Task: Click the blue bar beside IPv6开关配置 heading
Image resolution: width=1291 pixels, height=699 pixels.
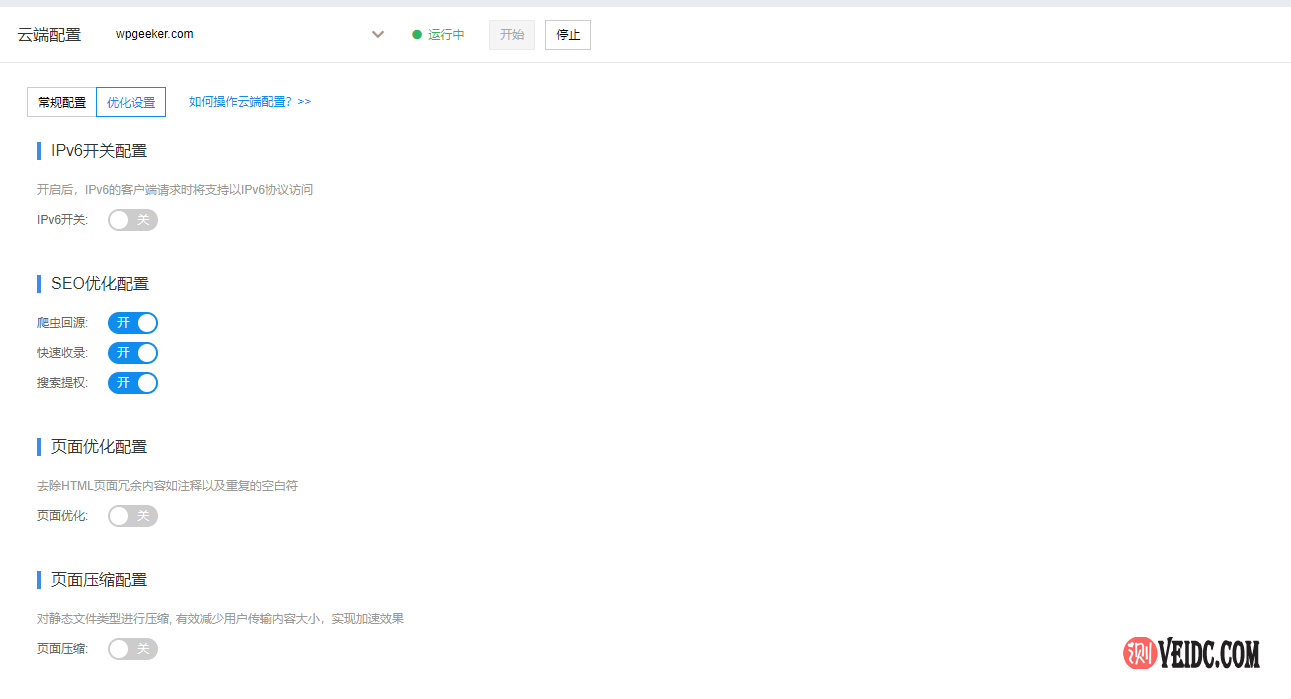Action: [38, 150]
